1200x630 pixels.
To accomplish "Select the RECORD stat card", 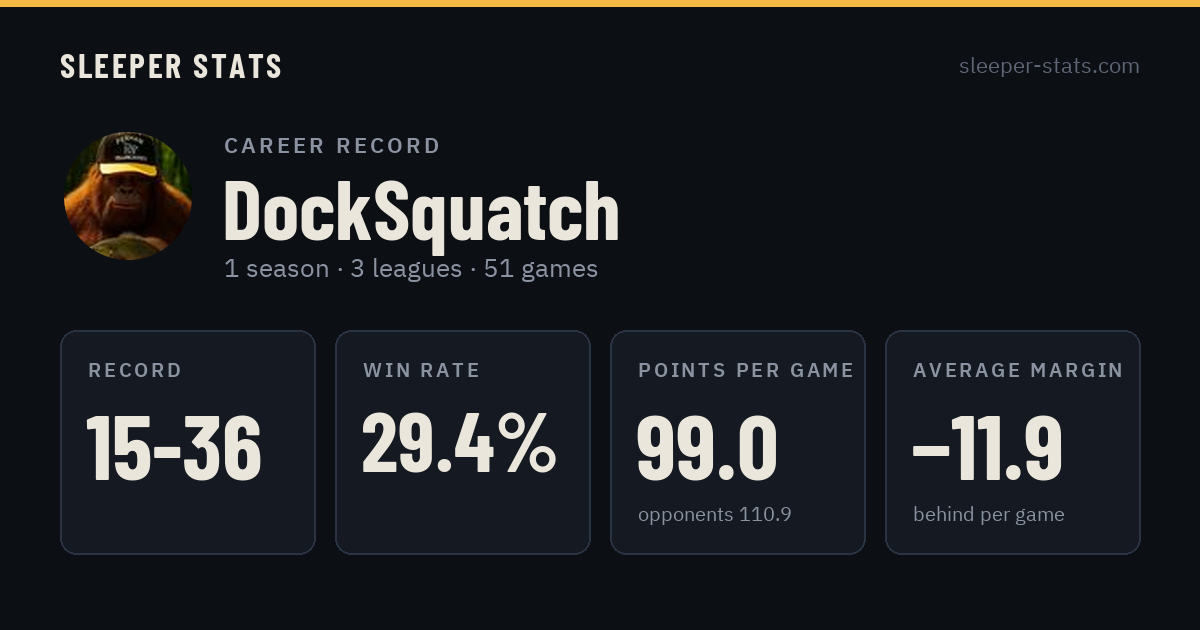I will pyautogui.click(x=188, y=442).
